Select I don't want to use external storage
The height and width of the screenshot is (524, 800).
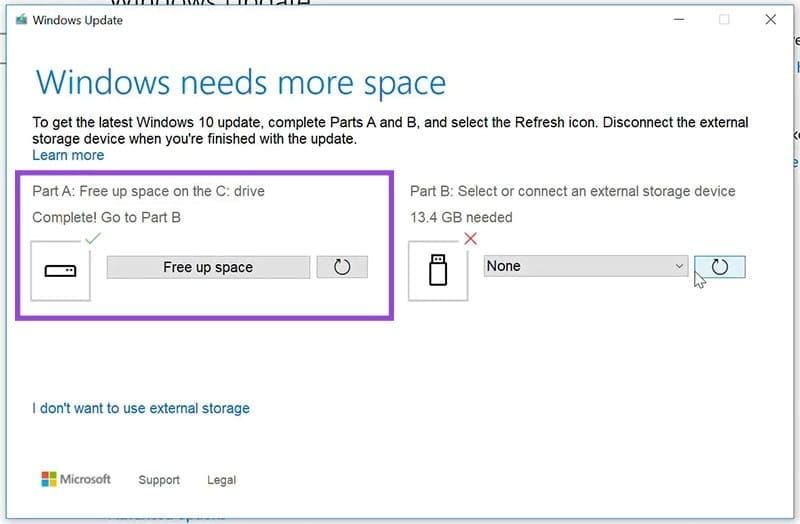coord(141,408)
